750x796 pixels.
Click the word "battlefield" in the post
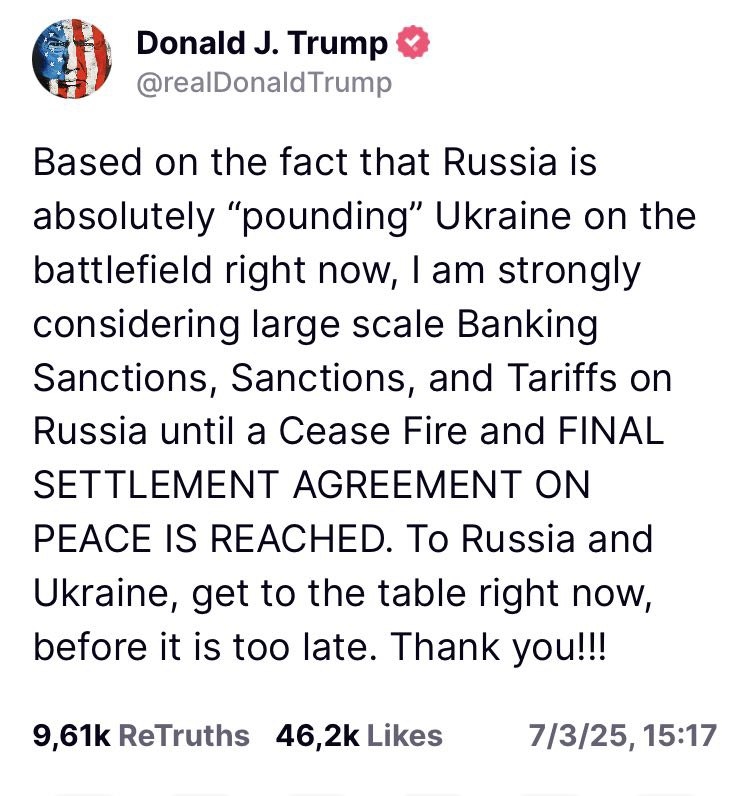pyautogui.click(x=122, y=270)
